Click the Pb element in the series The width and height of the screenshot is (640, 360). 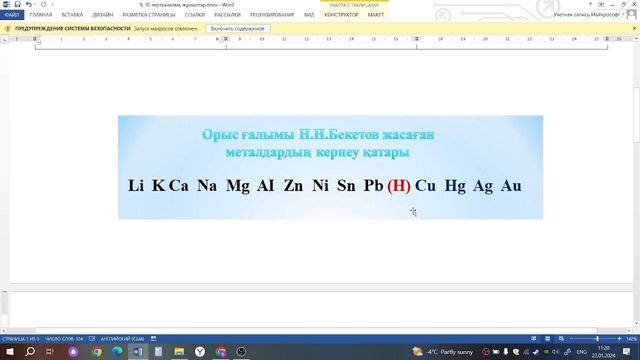[x=373, y=185]
